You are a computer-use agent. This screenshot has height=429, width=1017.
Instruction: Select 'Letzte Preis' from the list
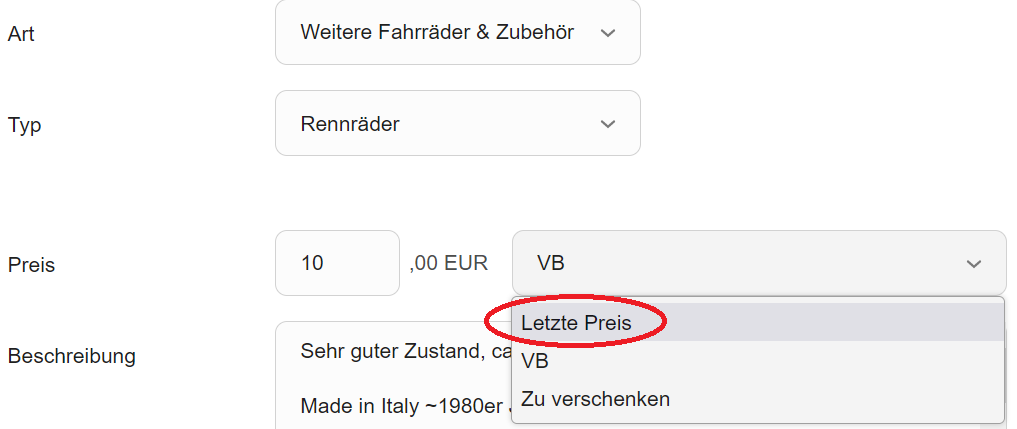(x=576, y=324)
